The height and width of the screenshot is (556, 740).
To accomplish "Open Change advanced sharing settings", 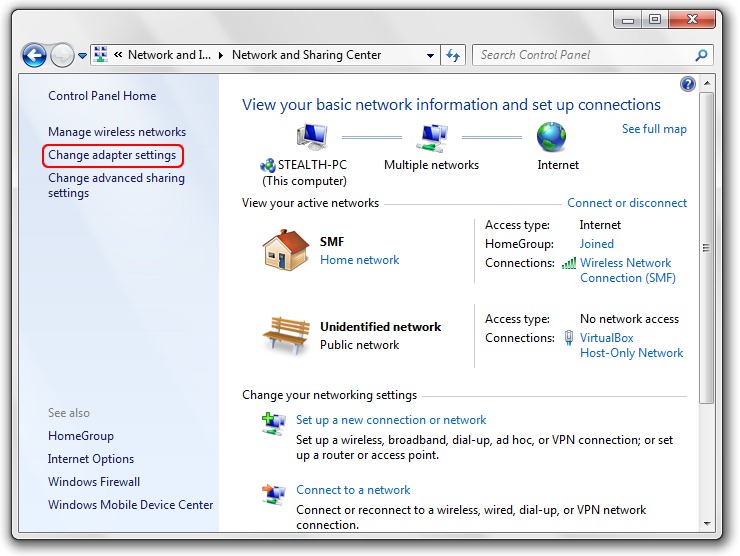I will (x=116, y=185).
